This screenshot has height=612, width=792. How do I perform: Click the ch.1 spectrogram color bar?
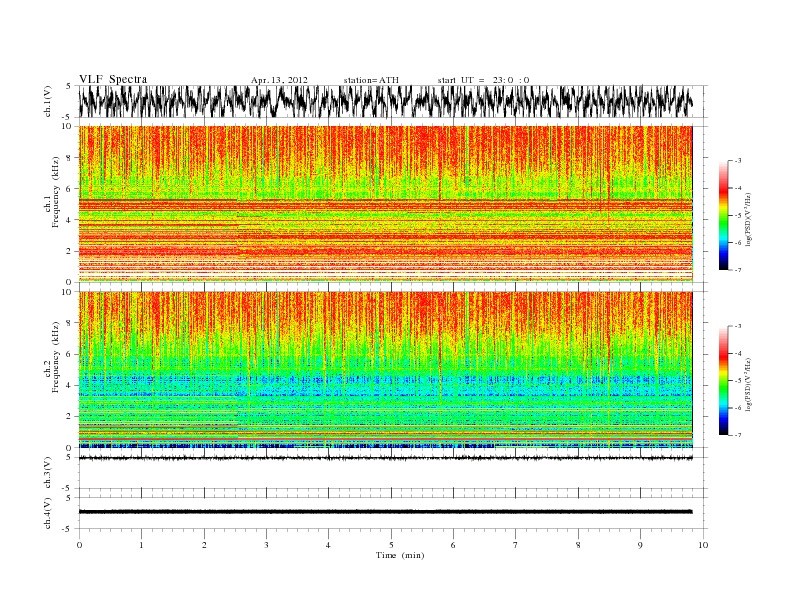pyautogui.click(x=724, y=215)
